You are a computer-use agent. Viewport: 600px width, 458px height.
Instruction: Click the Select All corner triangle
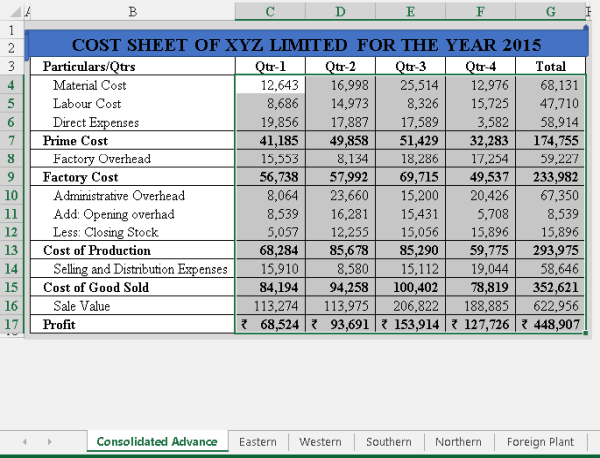[8, 11]
